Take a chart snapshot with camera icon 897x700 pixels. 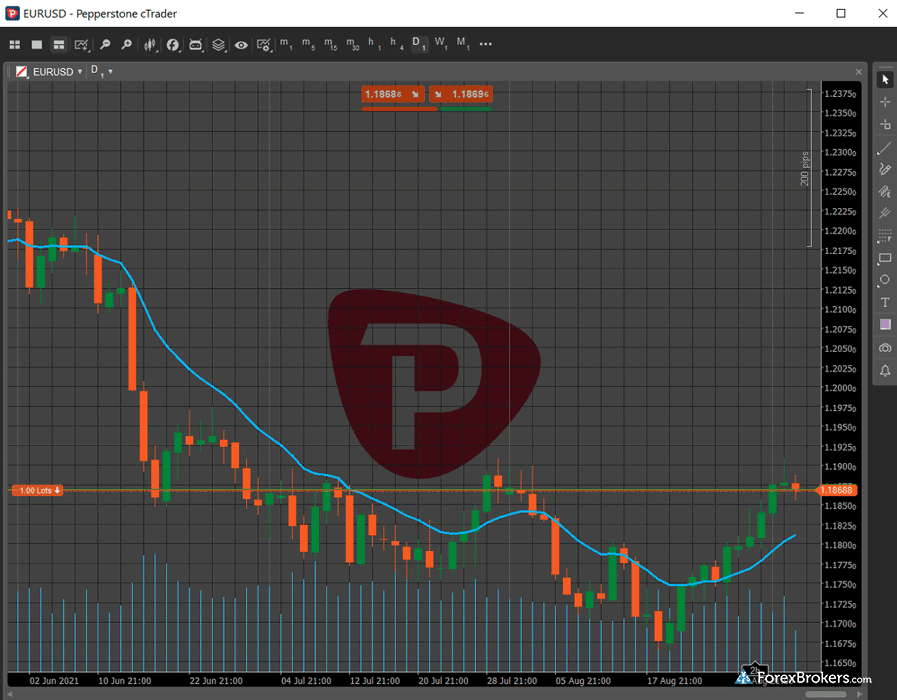click(x=885, y=348)
